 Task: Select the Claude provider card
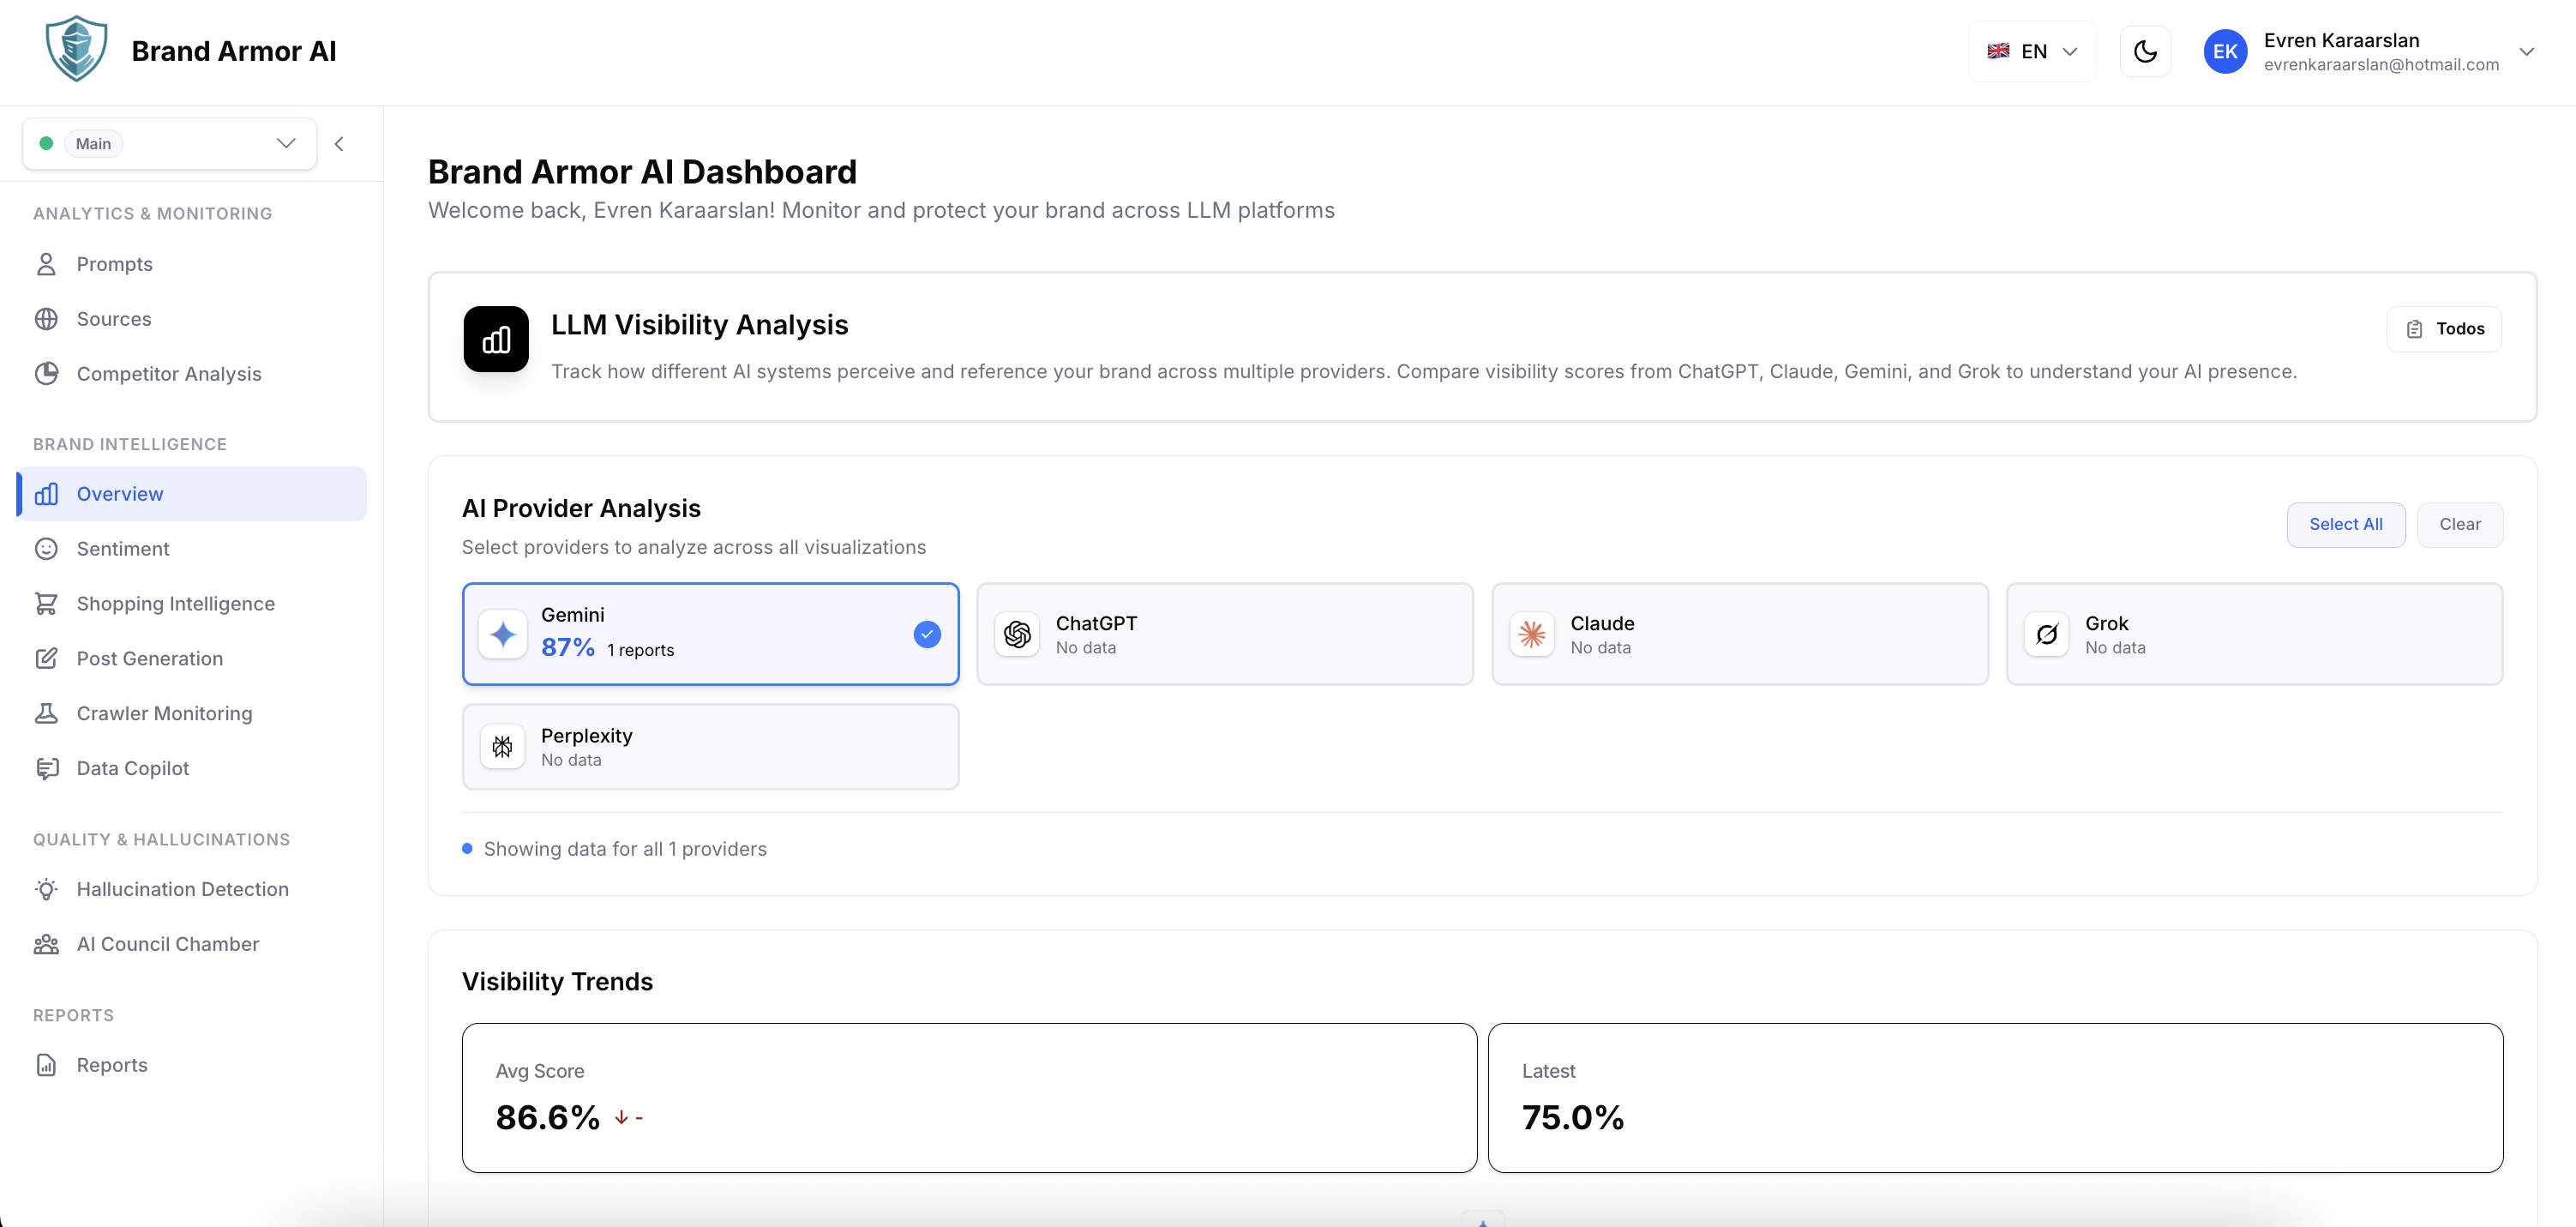coord(1739,634)
